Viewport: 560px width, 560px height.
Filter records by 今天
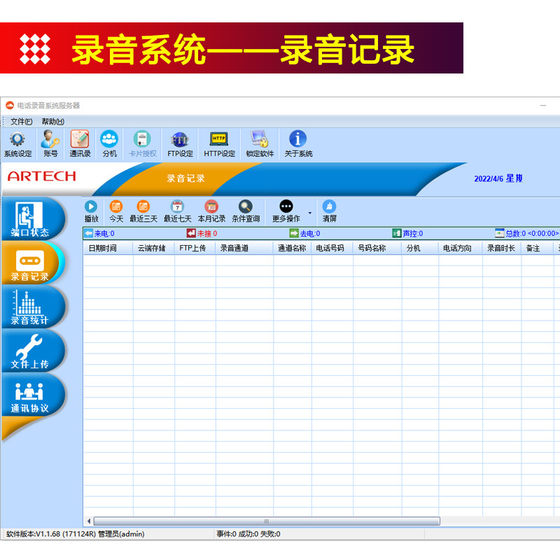(x=116, y=211)
